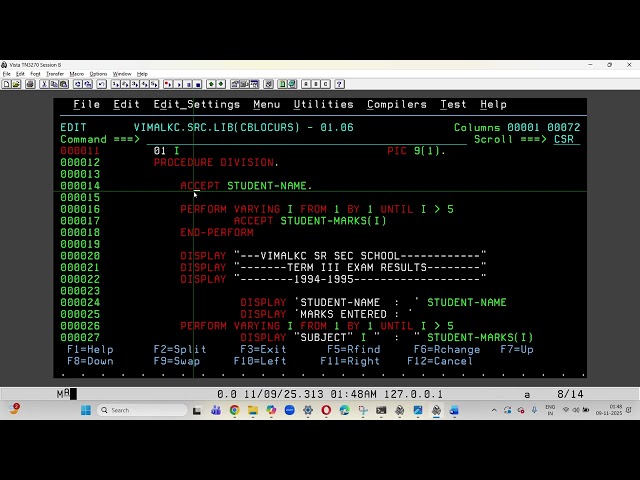Click line number 000020
The height and width of the screenshot is (480, 640).
[80, 256]
